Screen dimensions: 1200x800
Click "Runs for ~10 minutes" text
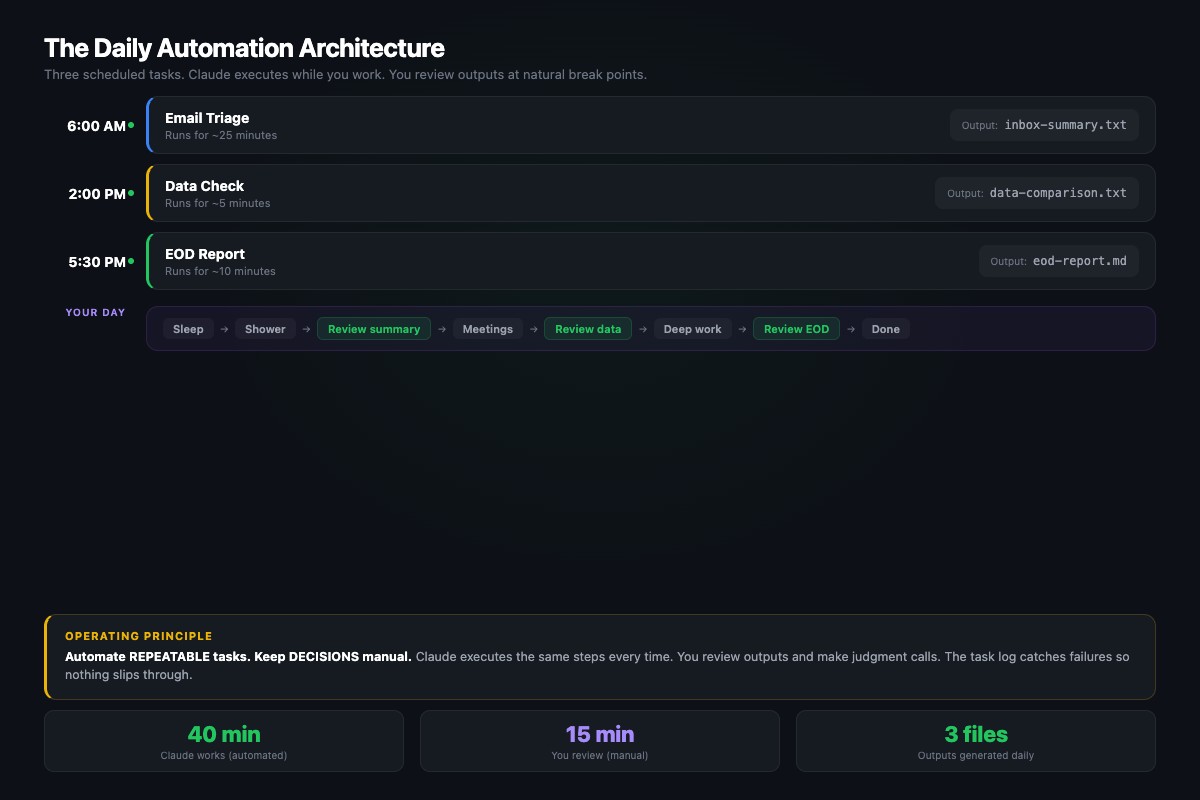220,271
